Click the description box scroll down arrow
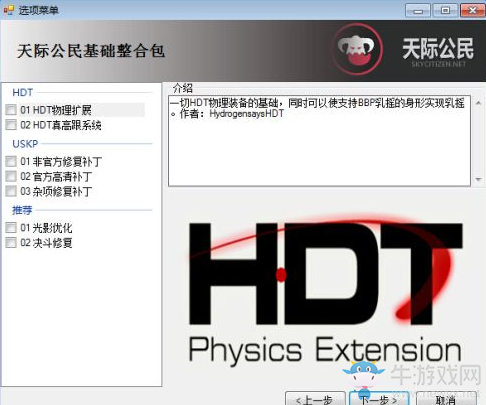 (x=478, y=179)
